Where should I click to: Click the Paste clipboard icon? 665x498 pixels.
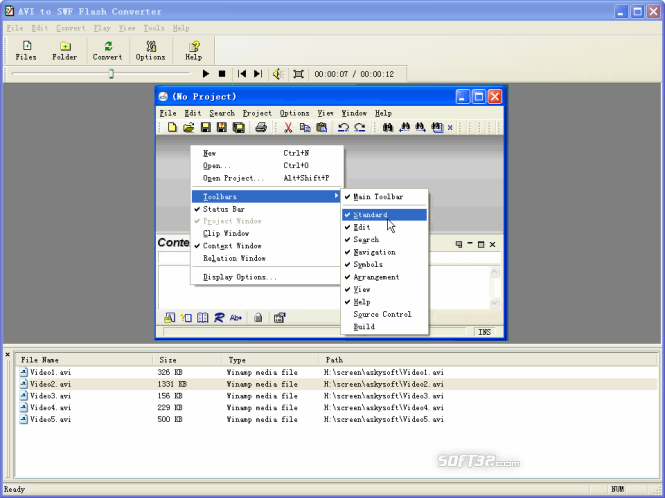322,127
